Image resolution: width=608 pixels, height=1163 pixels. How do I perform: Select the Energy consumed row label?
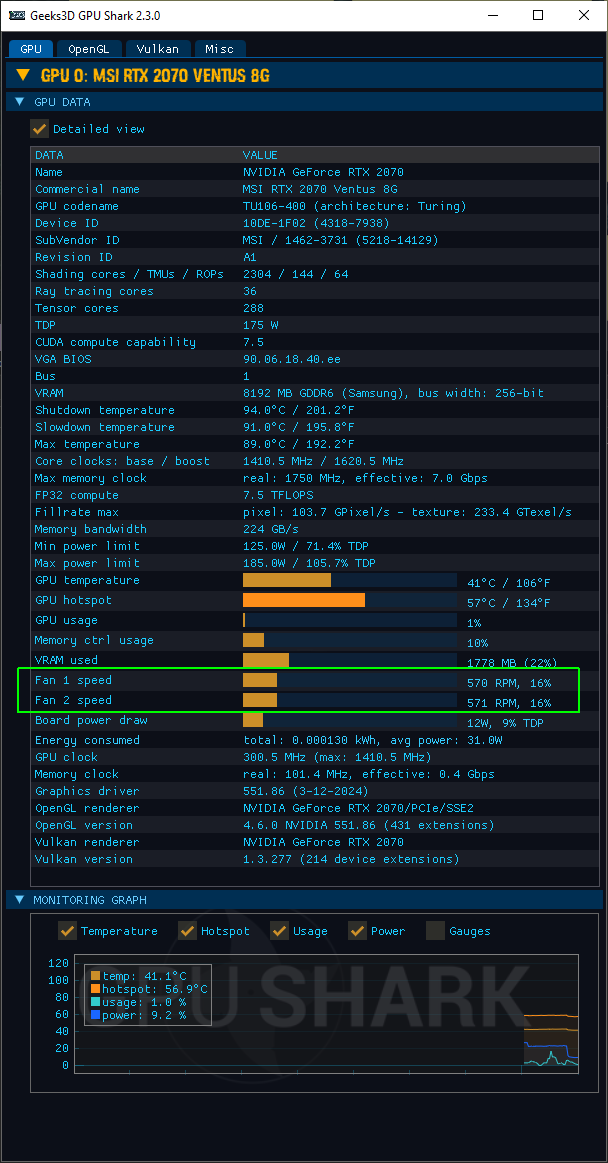(x=87, y=740)
